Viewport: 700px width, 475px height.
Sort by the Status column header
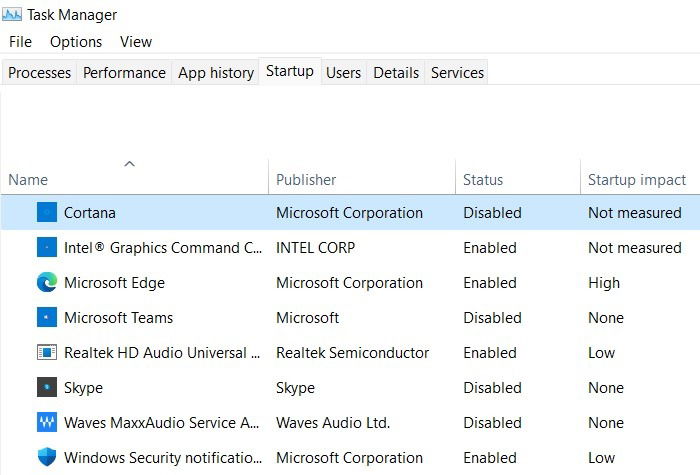tap(483, 179)
